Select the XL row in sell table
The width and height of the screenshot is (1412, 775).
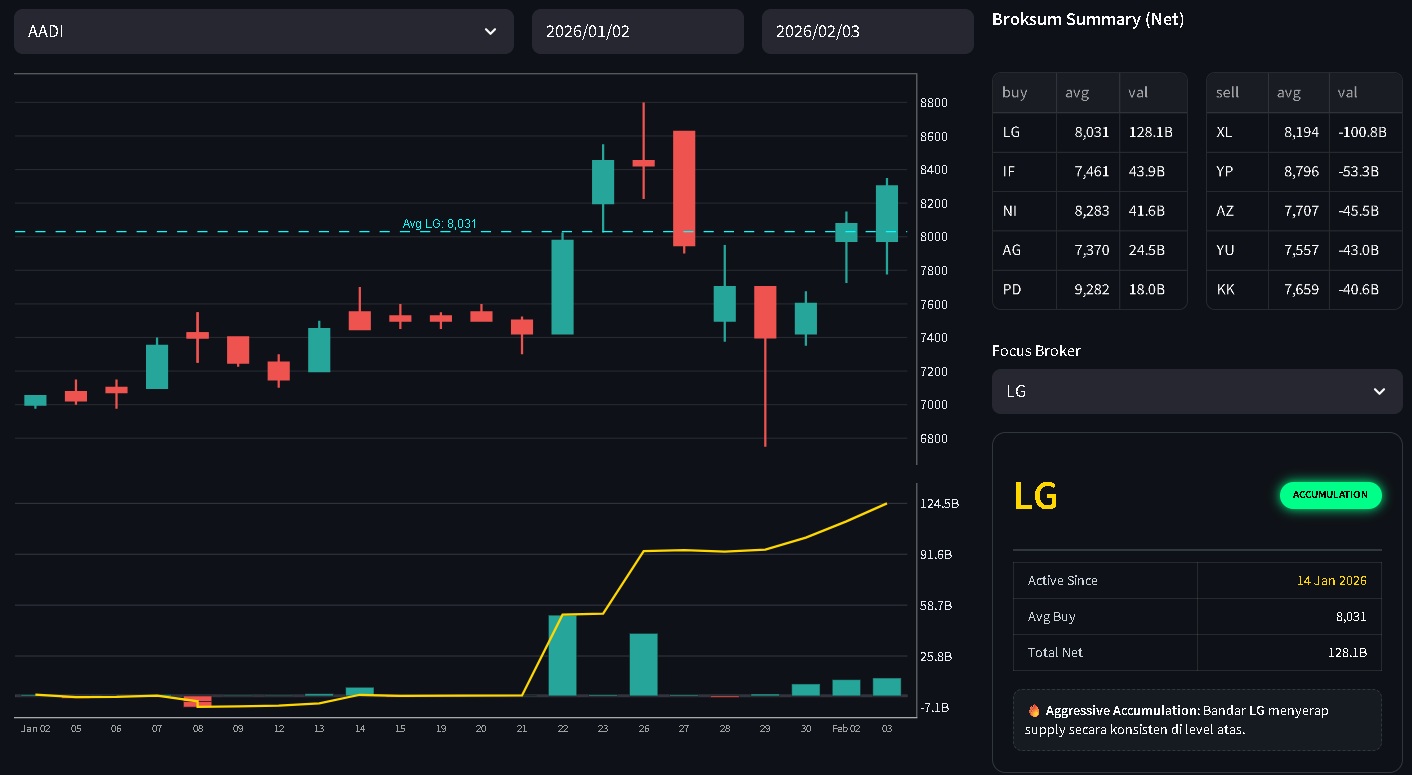pyautogui.click(x=1303, y=132)
